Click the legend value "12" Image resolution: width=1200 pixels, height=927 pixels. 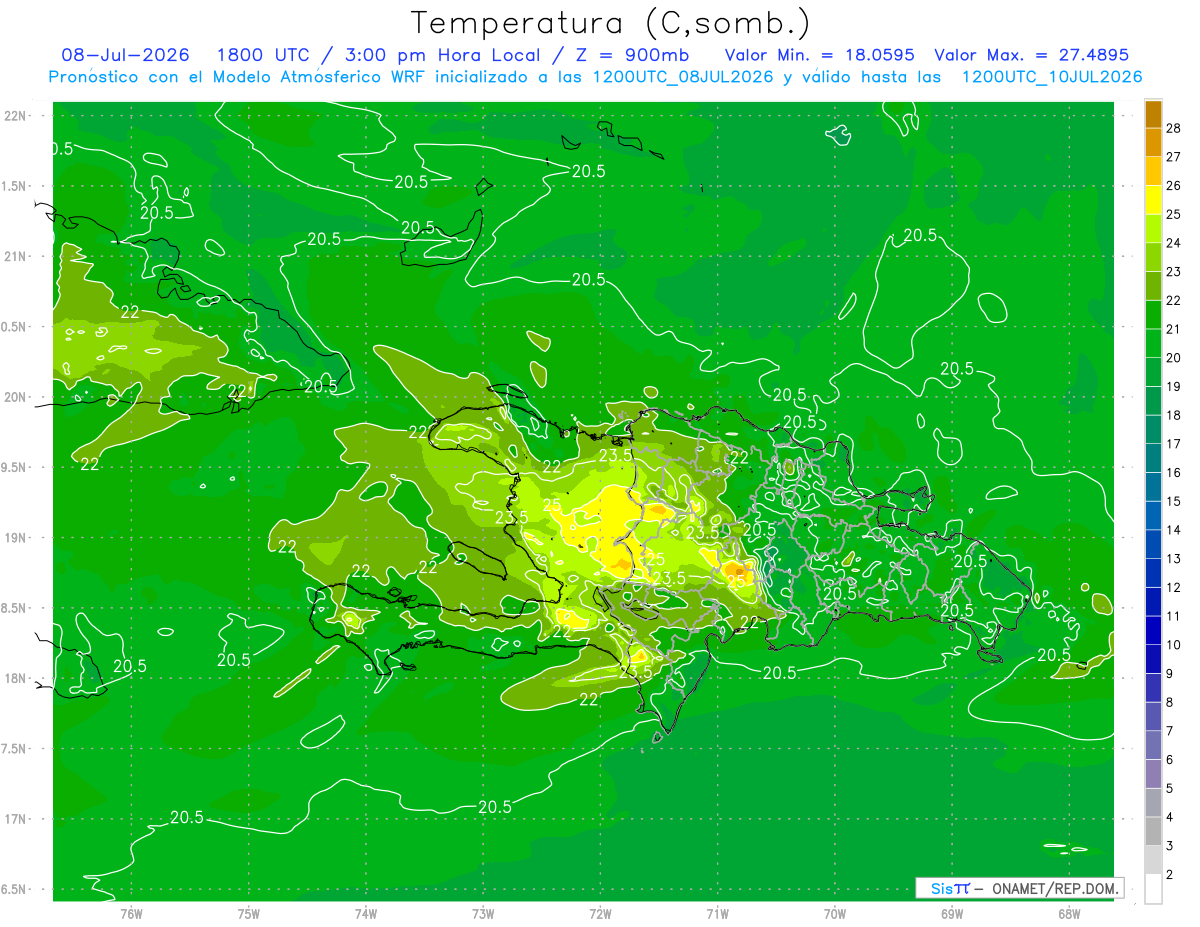point(1174,587)
